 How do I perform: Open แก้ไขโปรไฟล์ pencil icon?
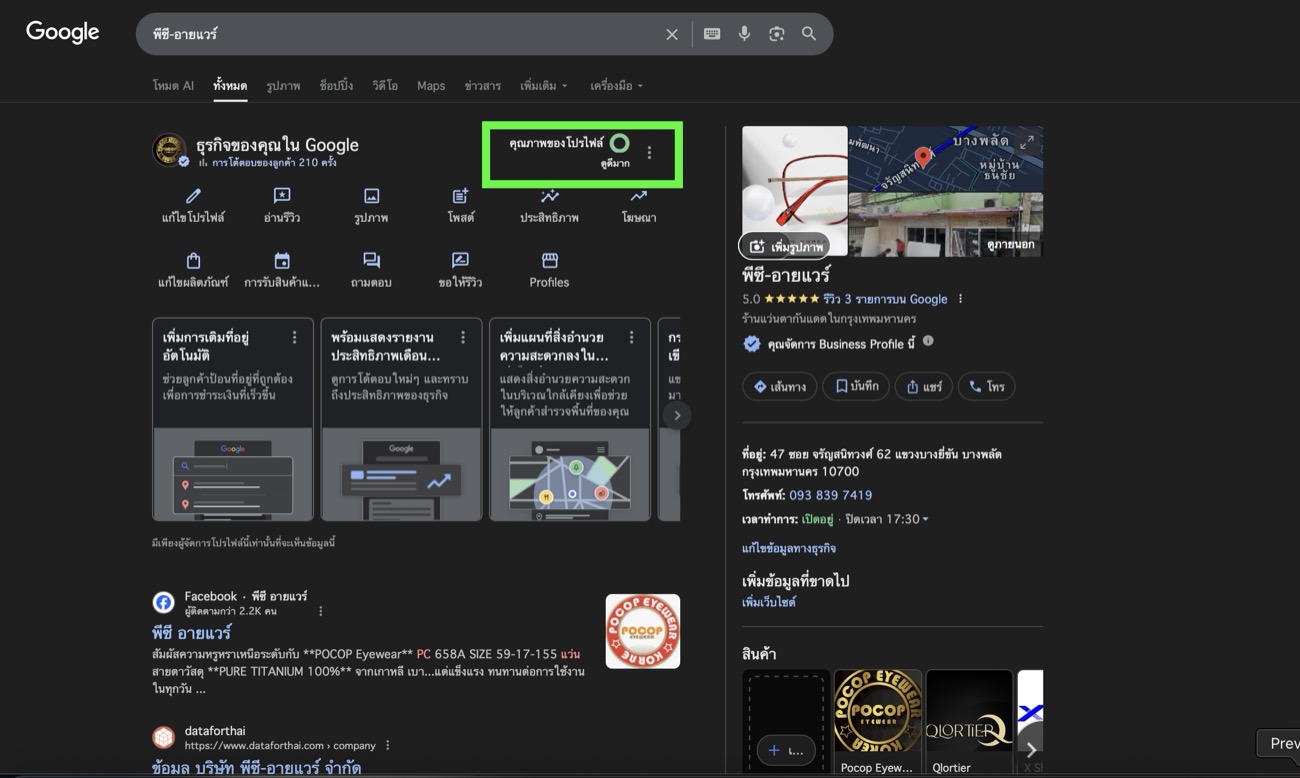click(x=194, y=196)
